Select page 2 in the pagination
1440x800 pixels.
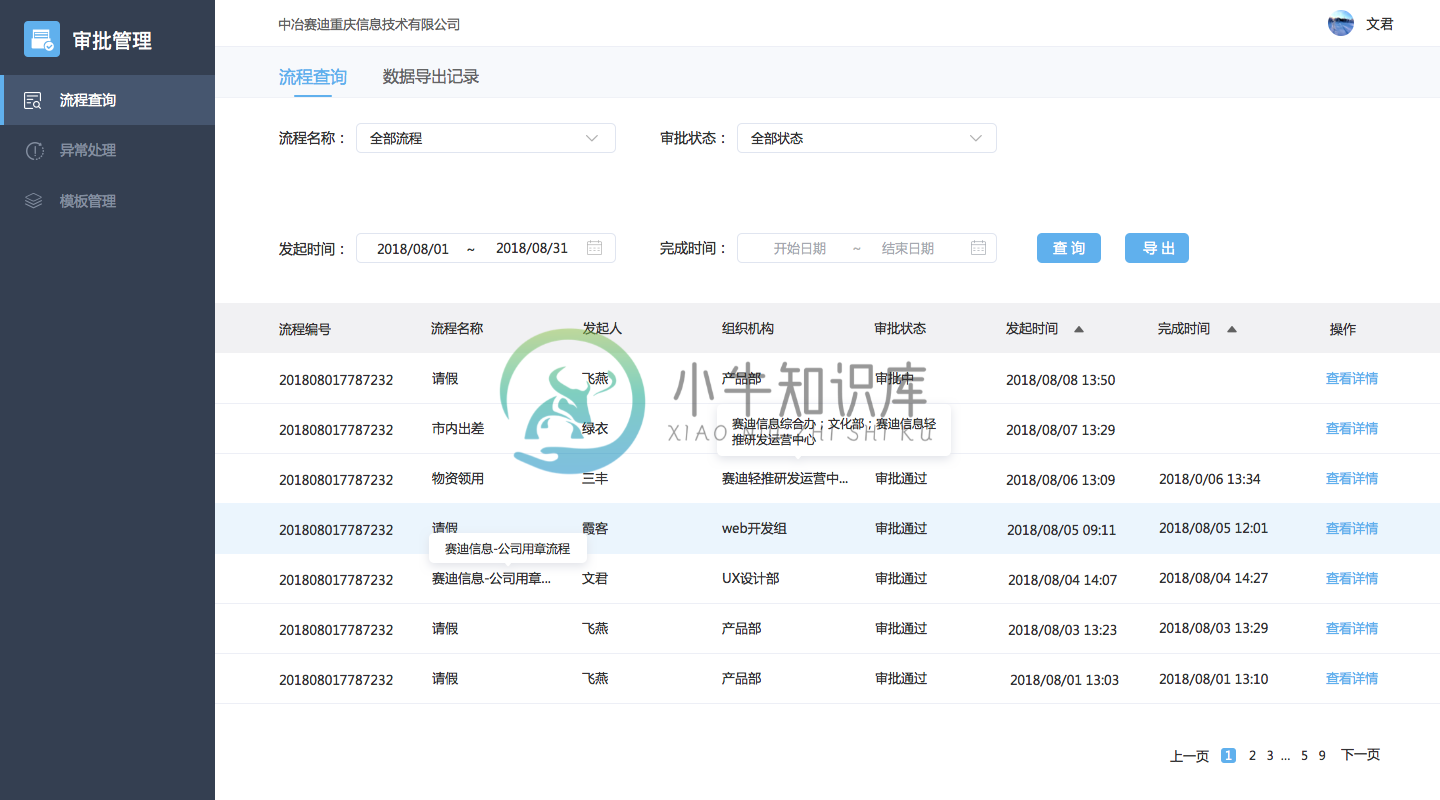1252,756
